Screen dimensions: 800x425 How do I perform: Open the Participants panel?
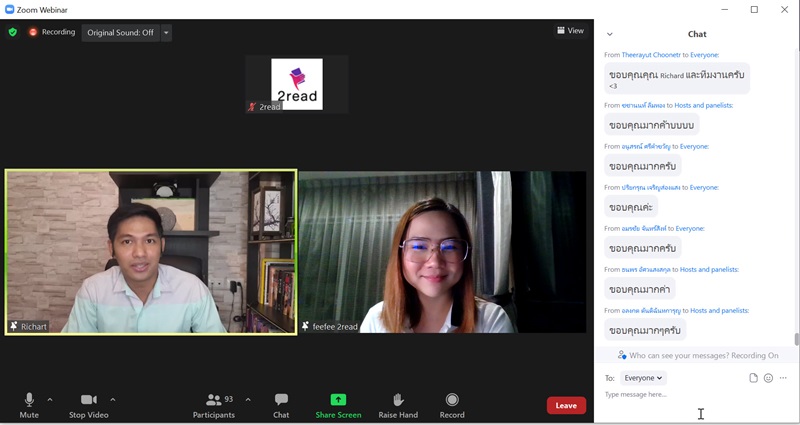(x=214, y=406)
